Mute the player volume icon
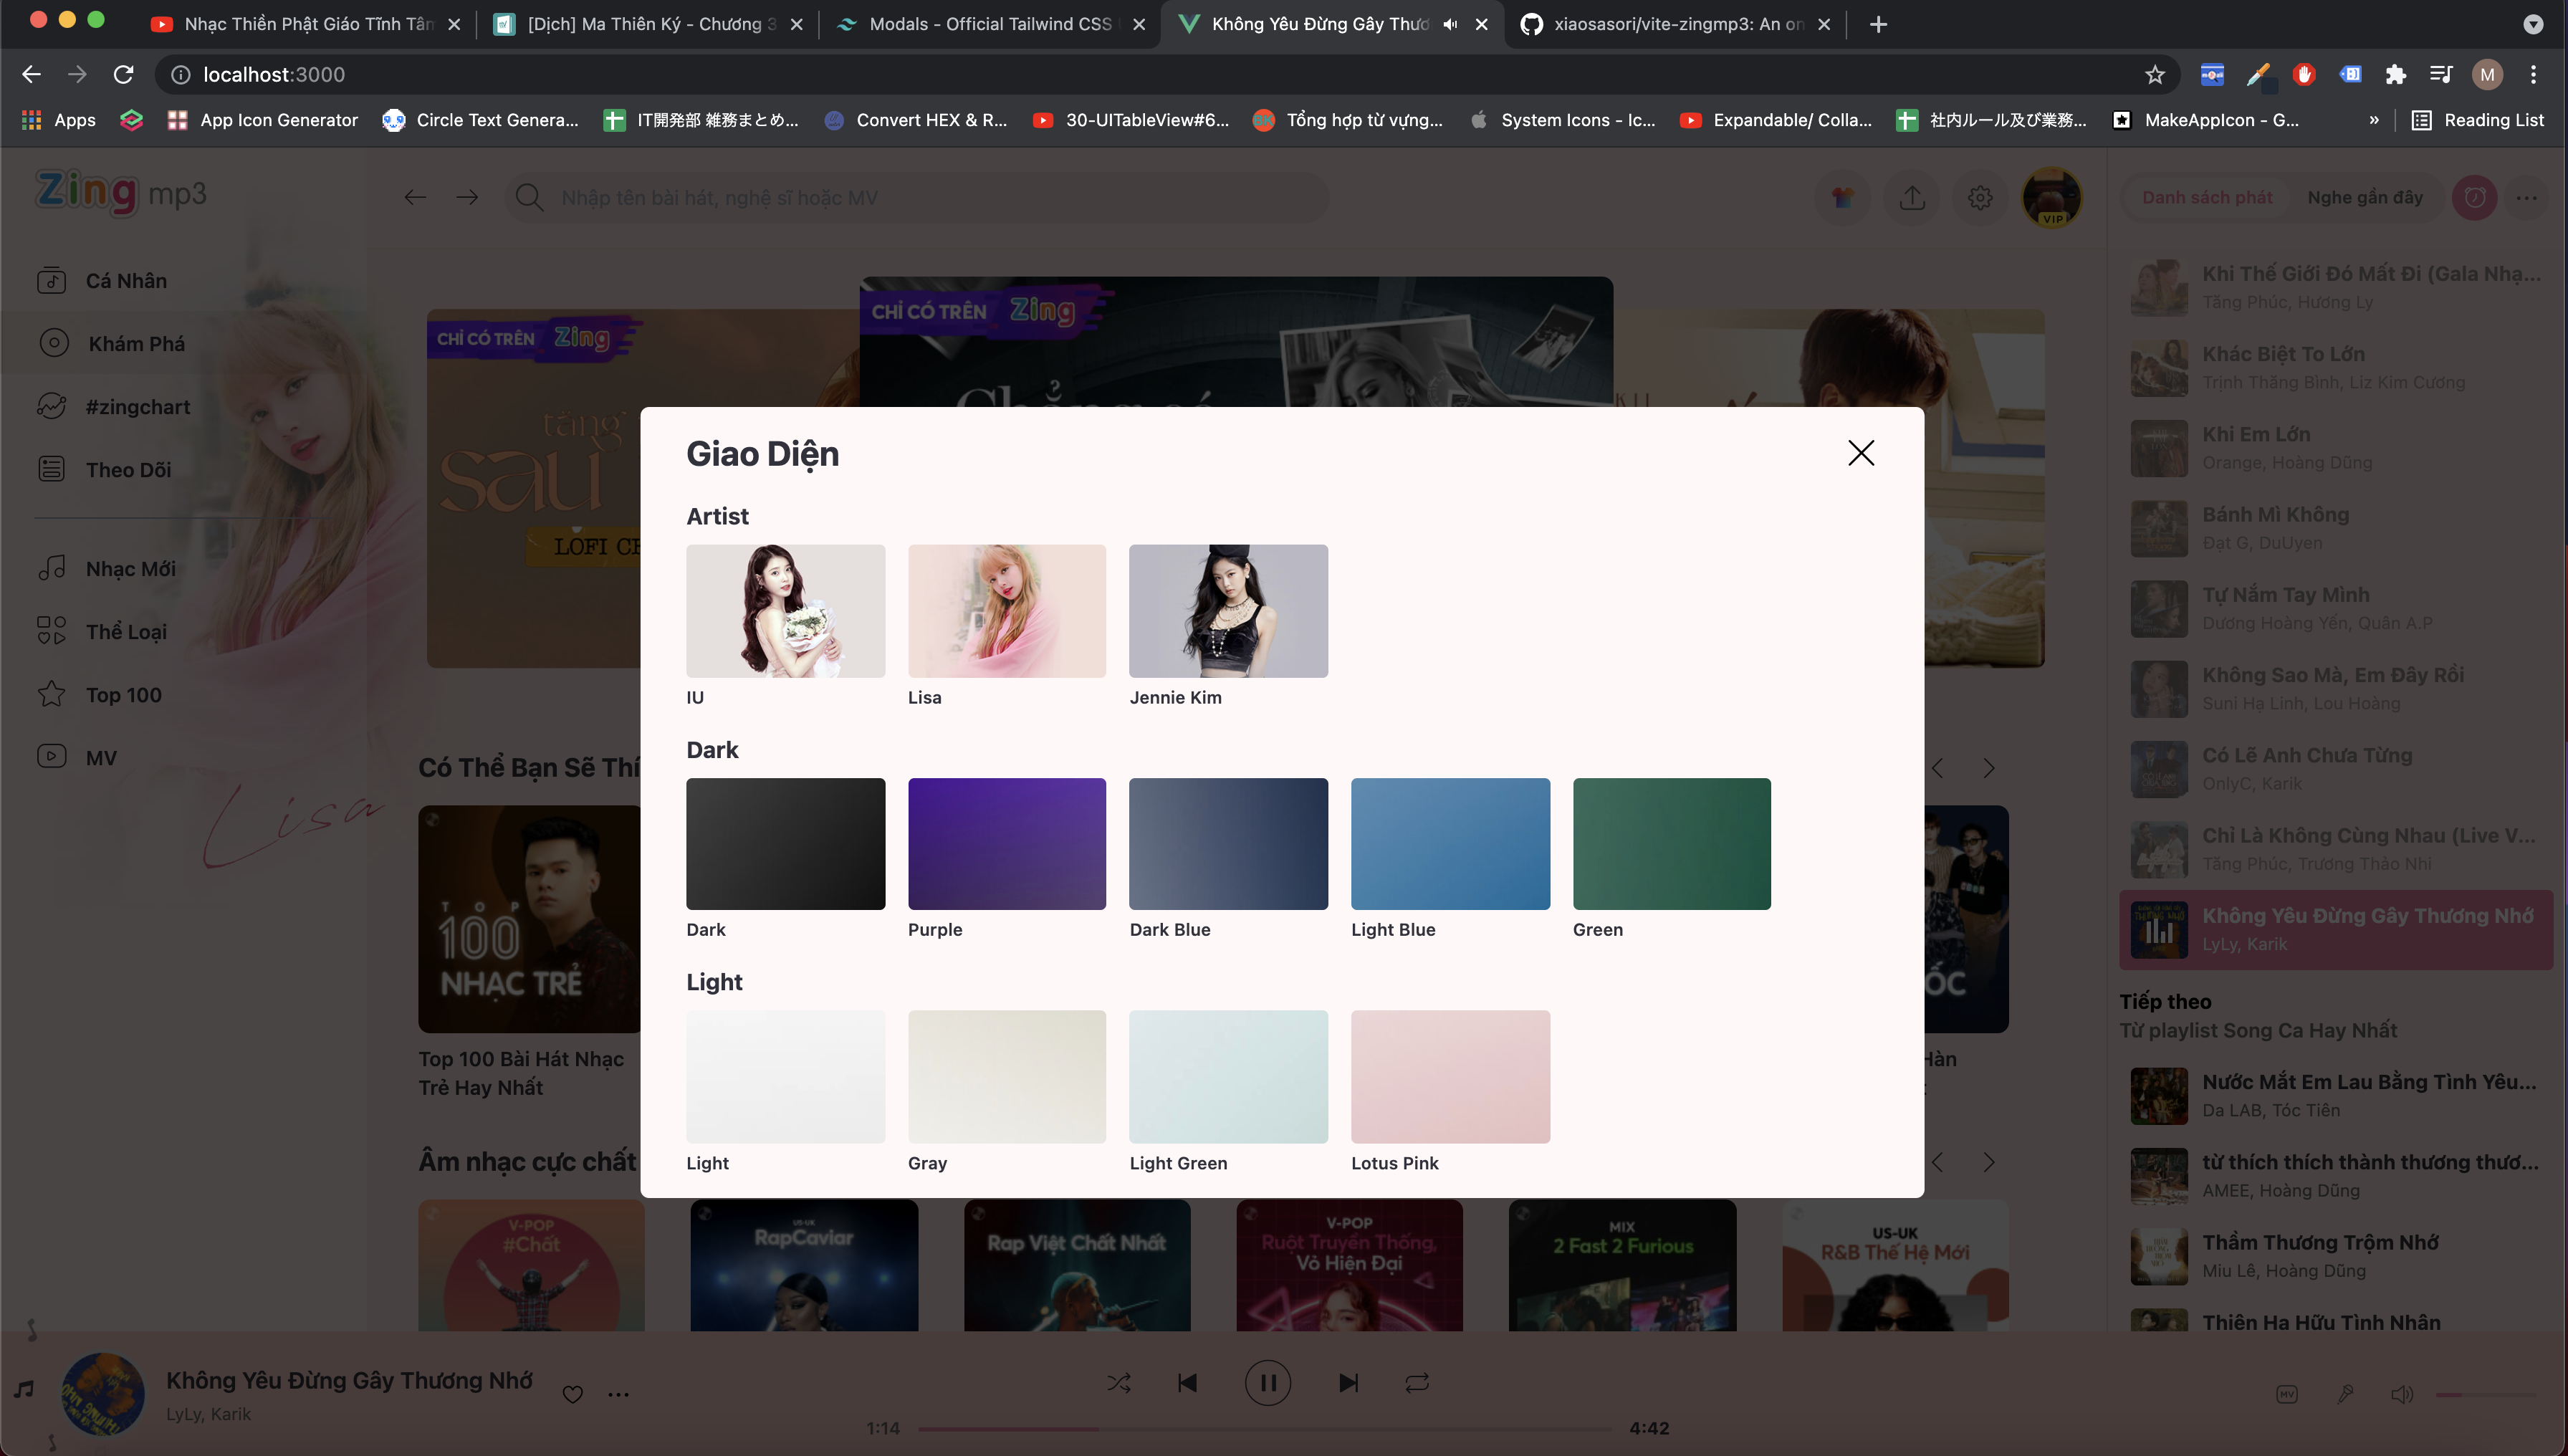 pyautogui.click(x=2401, y=1394)
